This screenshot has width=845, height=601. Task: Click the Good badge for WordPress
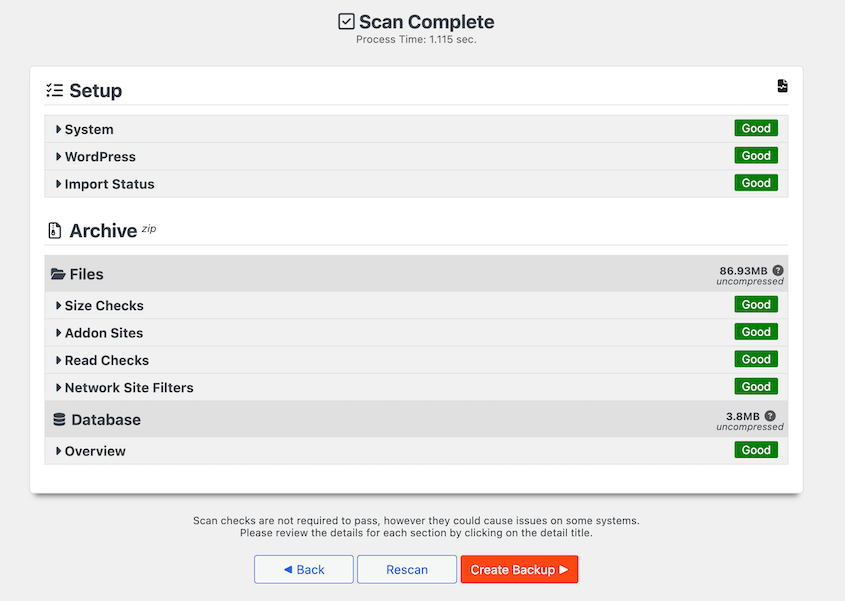pyautogui.click(x=756, y=156)
